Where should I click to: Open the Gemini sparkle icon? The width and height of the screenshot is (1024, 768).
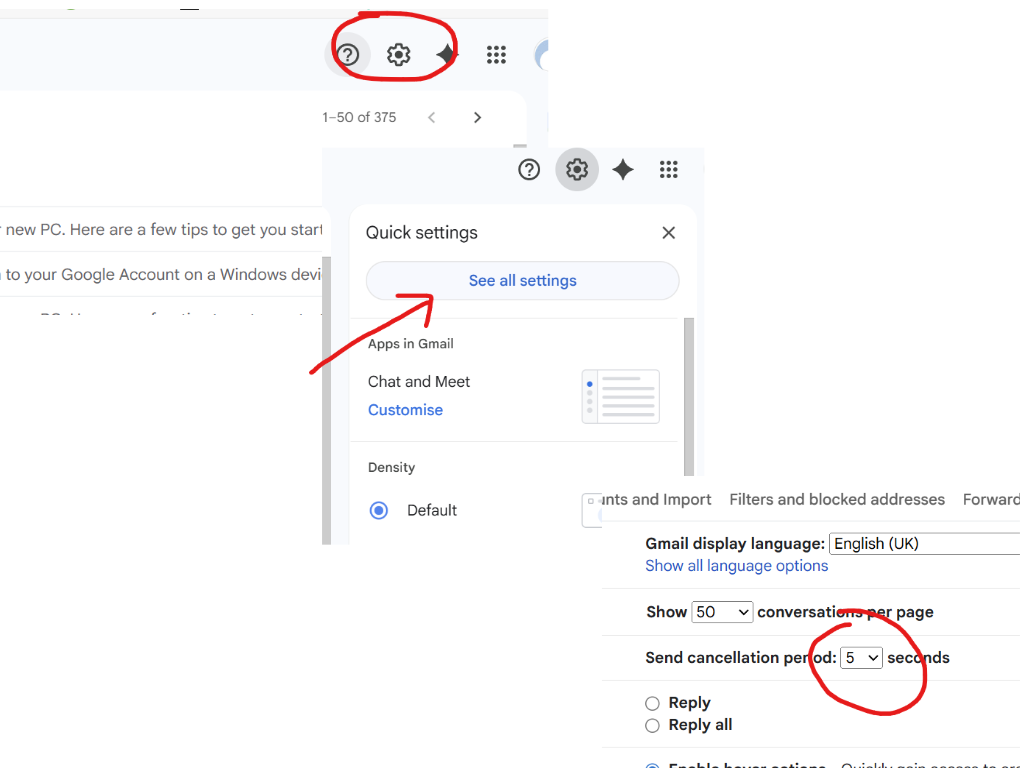point(444,55)
